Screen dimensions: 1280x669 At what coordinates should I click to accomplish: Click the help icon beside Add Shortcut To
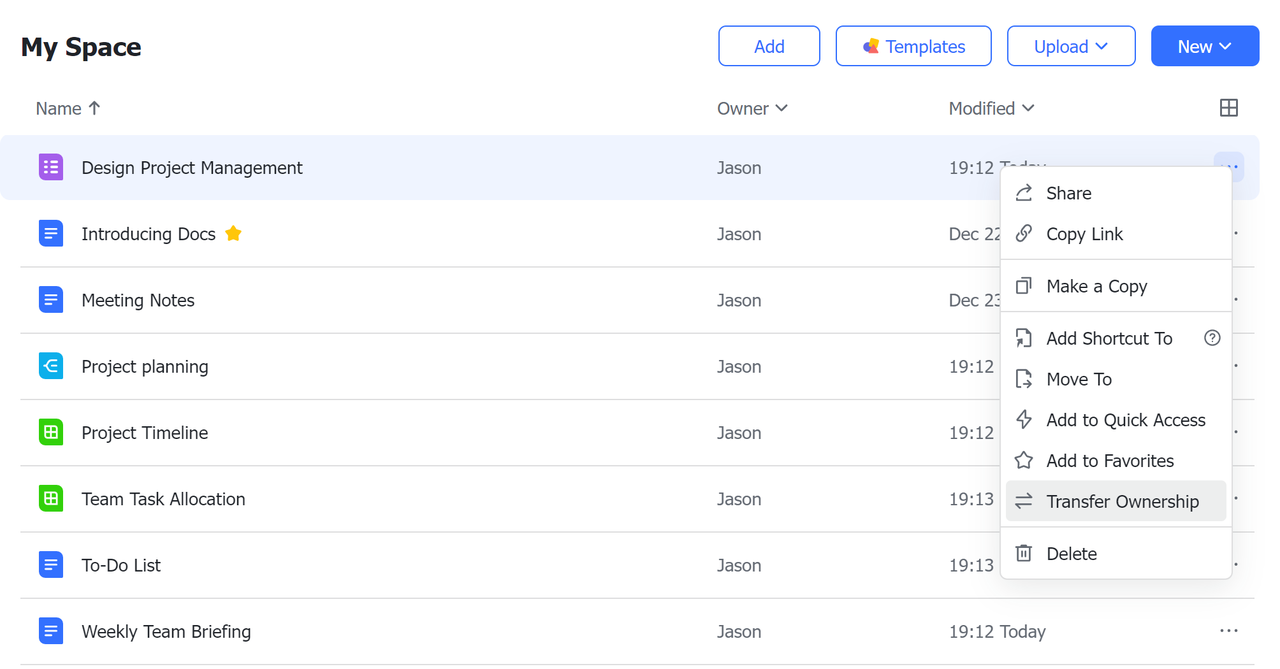(1212, 338)
